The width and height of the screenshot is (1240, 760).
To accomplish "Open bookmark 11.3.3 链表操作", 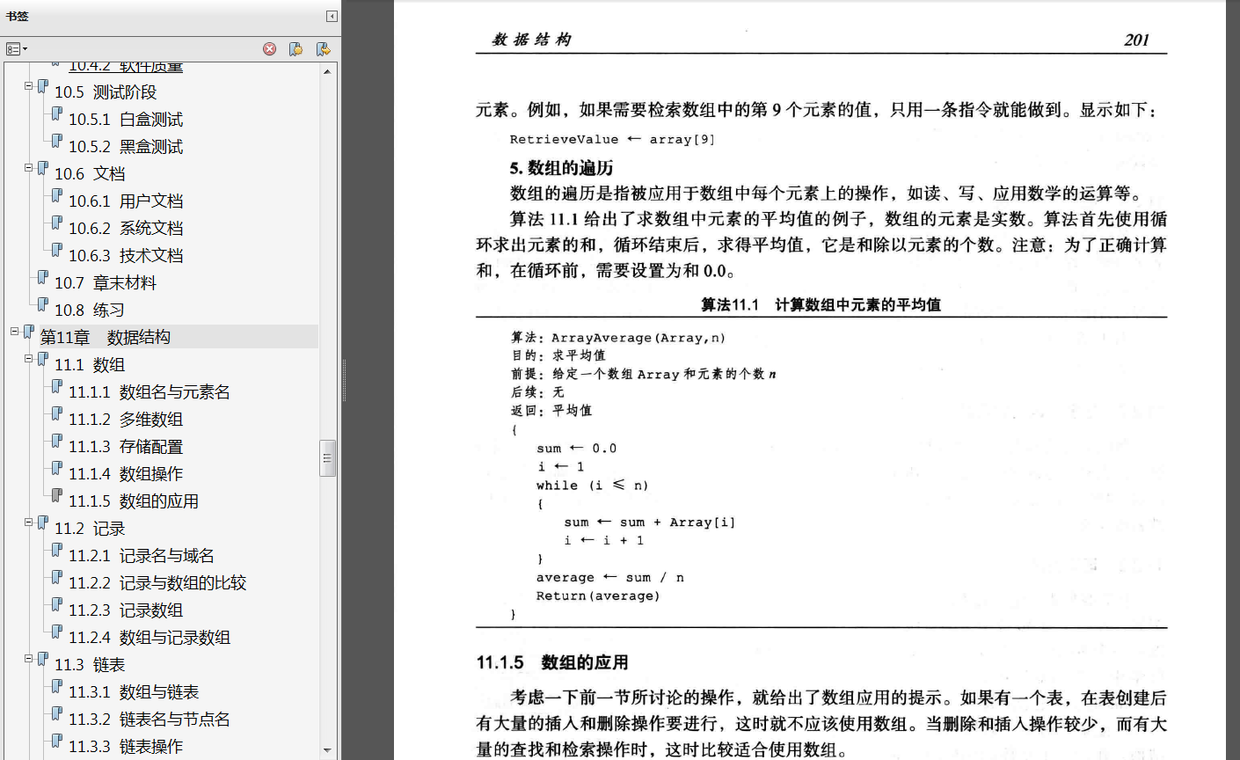I will point(125,746).
